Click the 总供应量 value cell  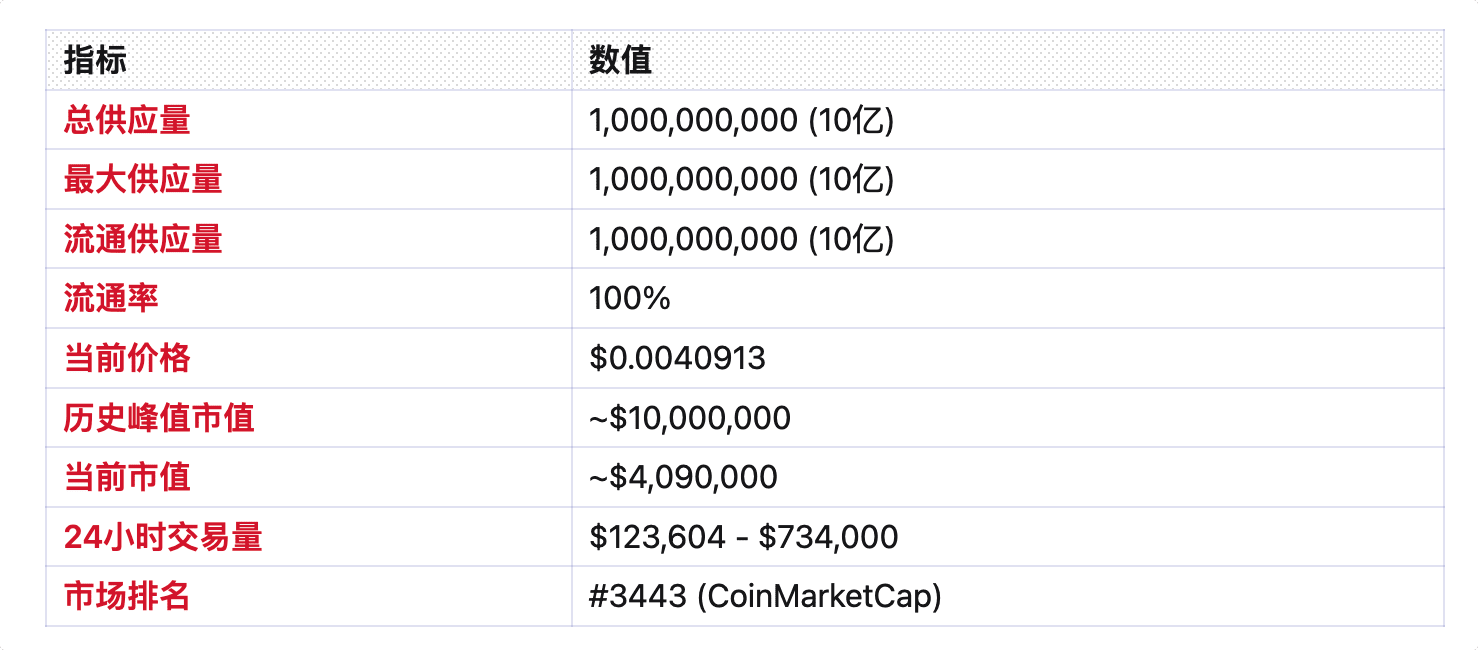(x=741, y=121)
